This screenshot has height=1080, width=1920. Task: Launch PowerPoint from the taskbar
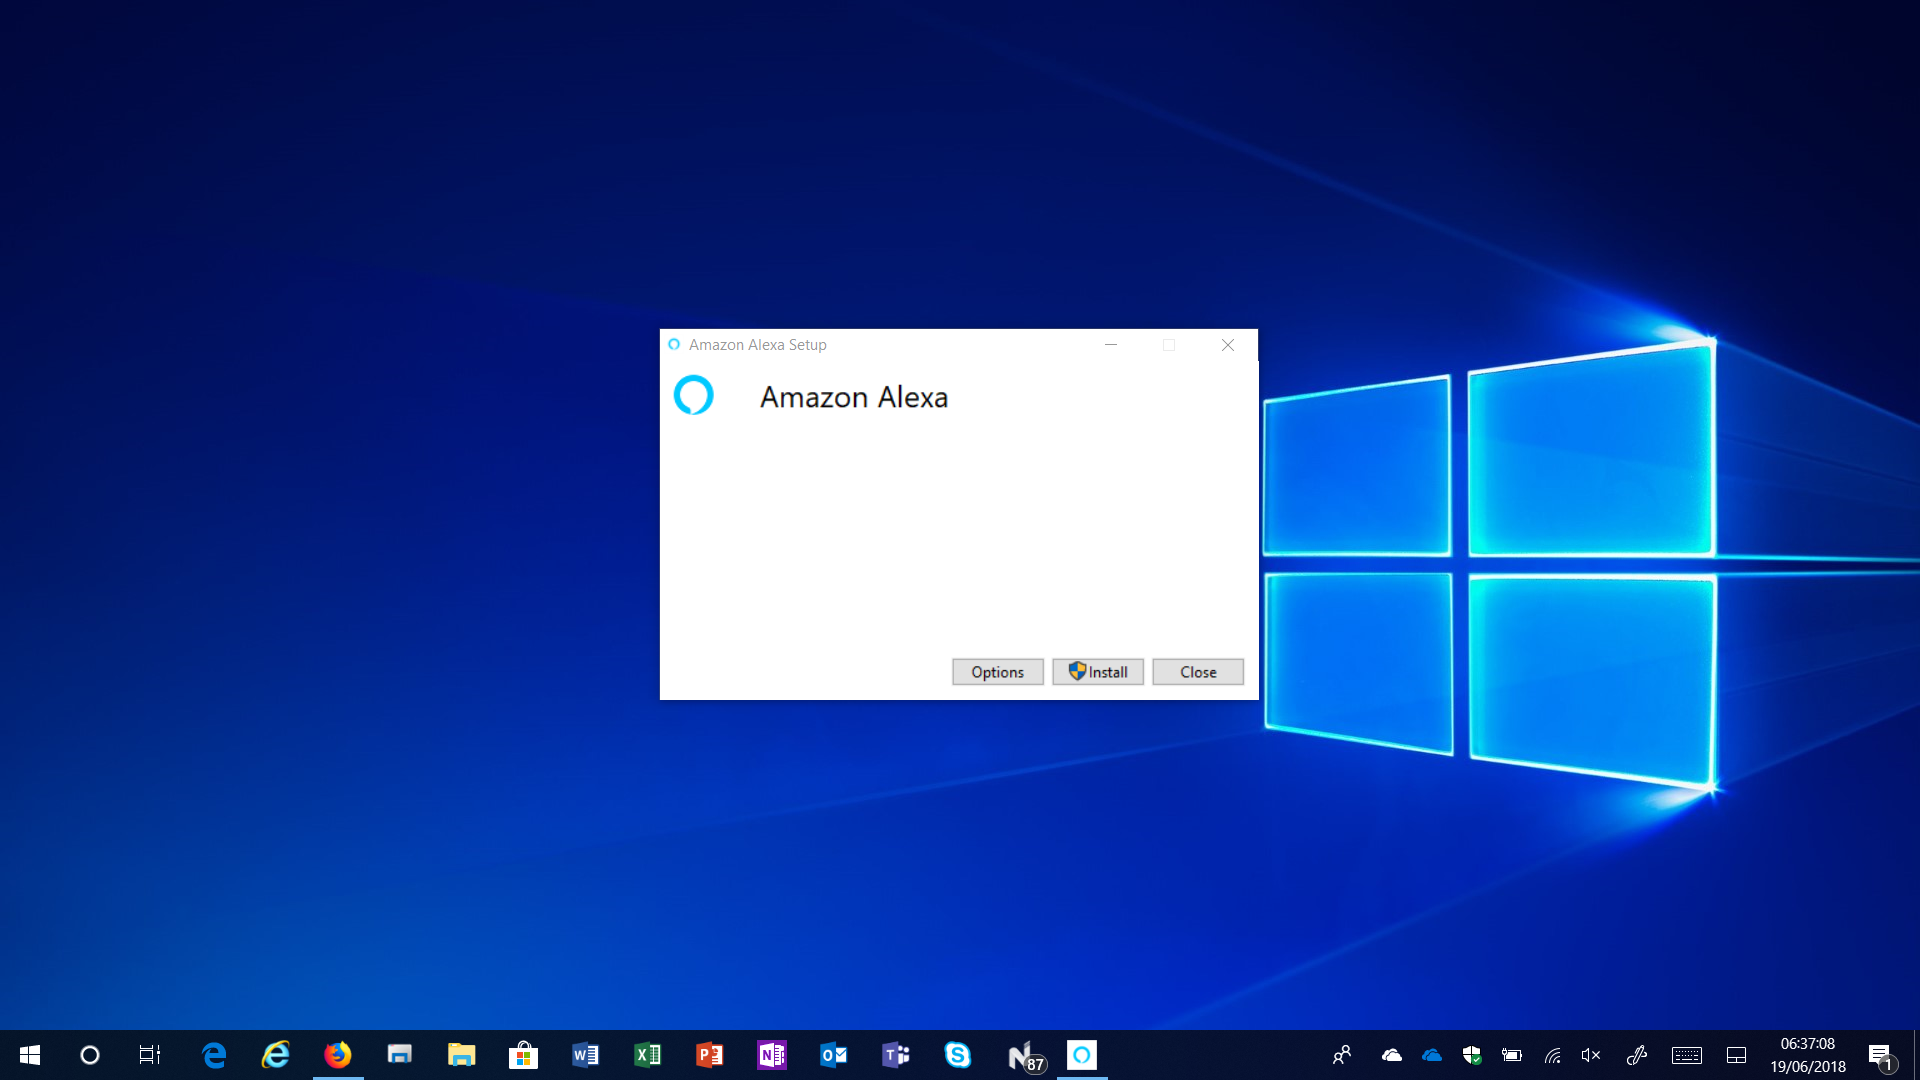(x=709, y=1055)
